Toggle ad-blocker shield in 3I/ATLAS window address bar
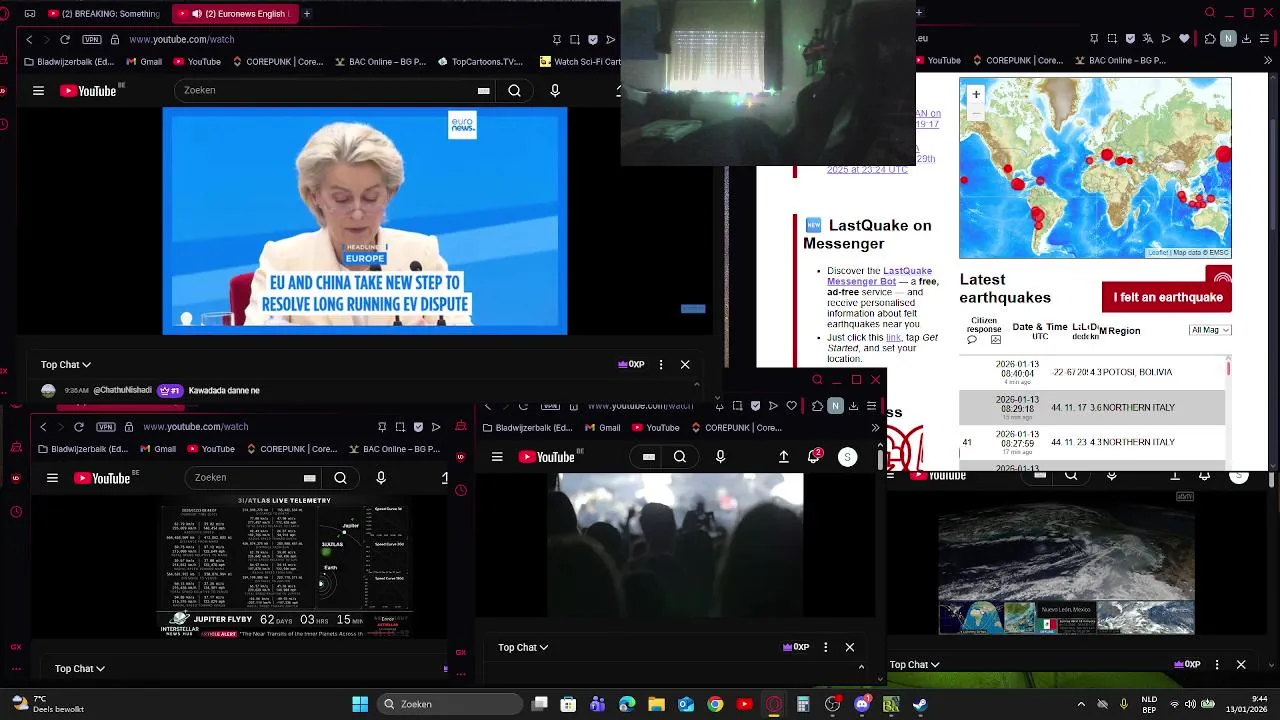Screen dimensions: 1280x720 pos(418,427)
